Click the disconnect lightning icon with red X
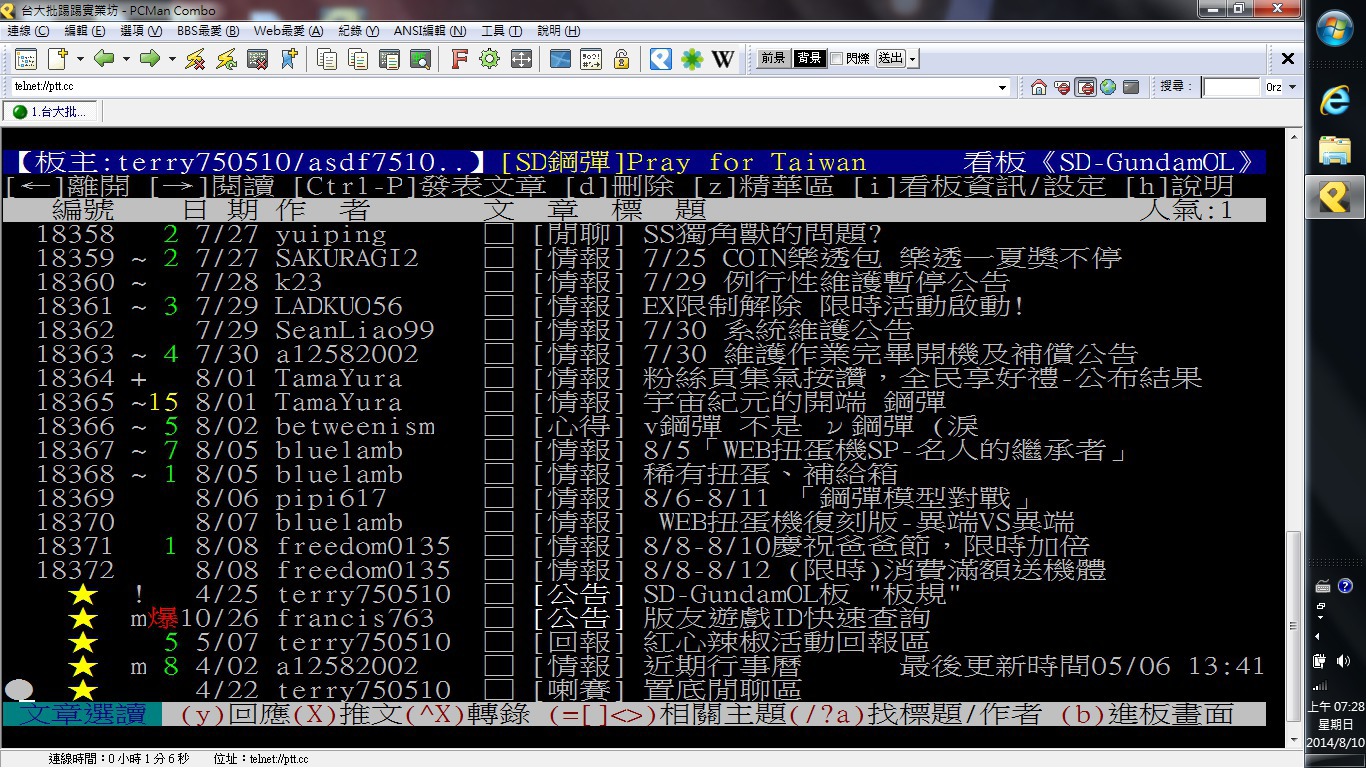 click(x=195, y=59)
